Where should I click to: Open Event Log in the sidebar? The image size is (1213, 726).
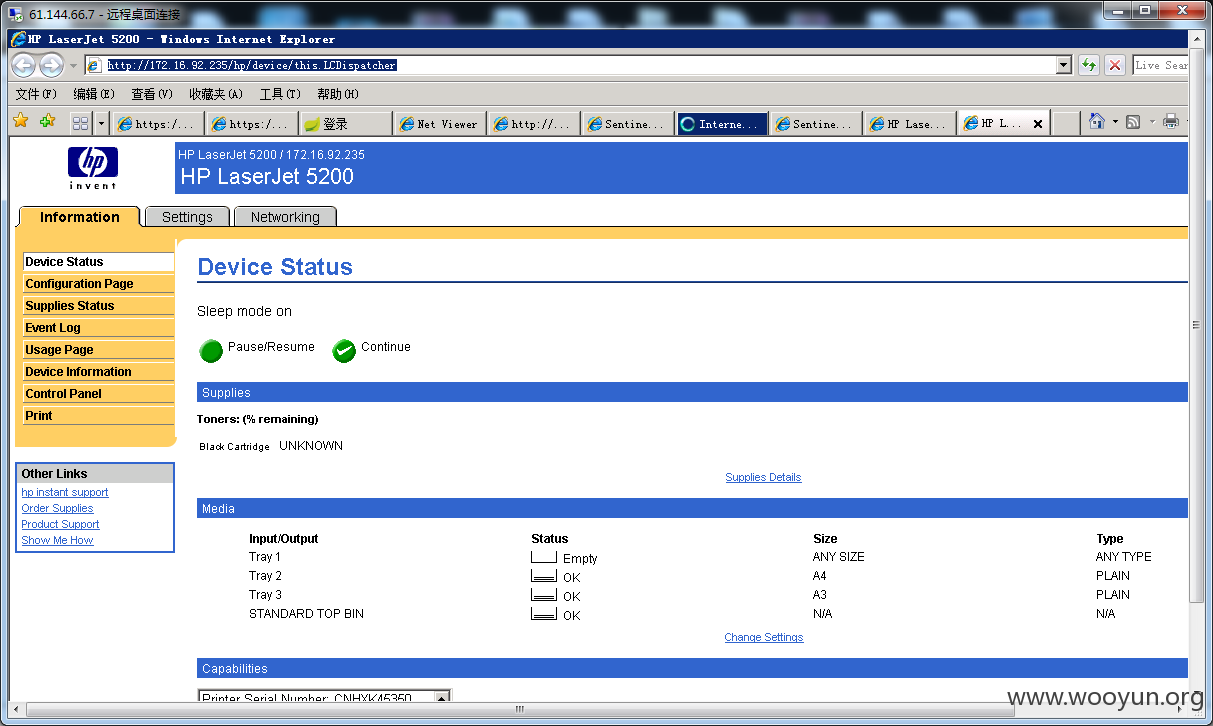click(98, 328)
